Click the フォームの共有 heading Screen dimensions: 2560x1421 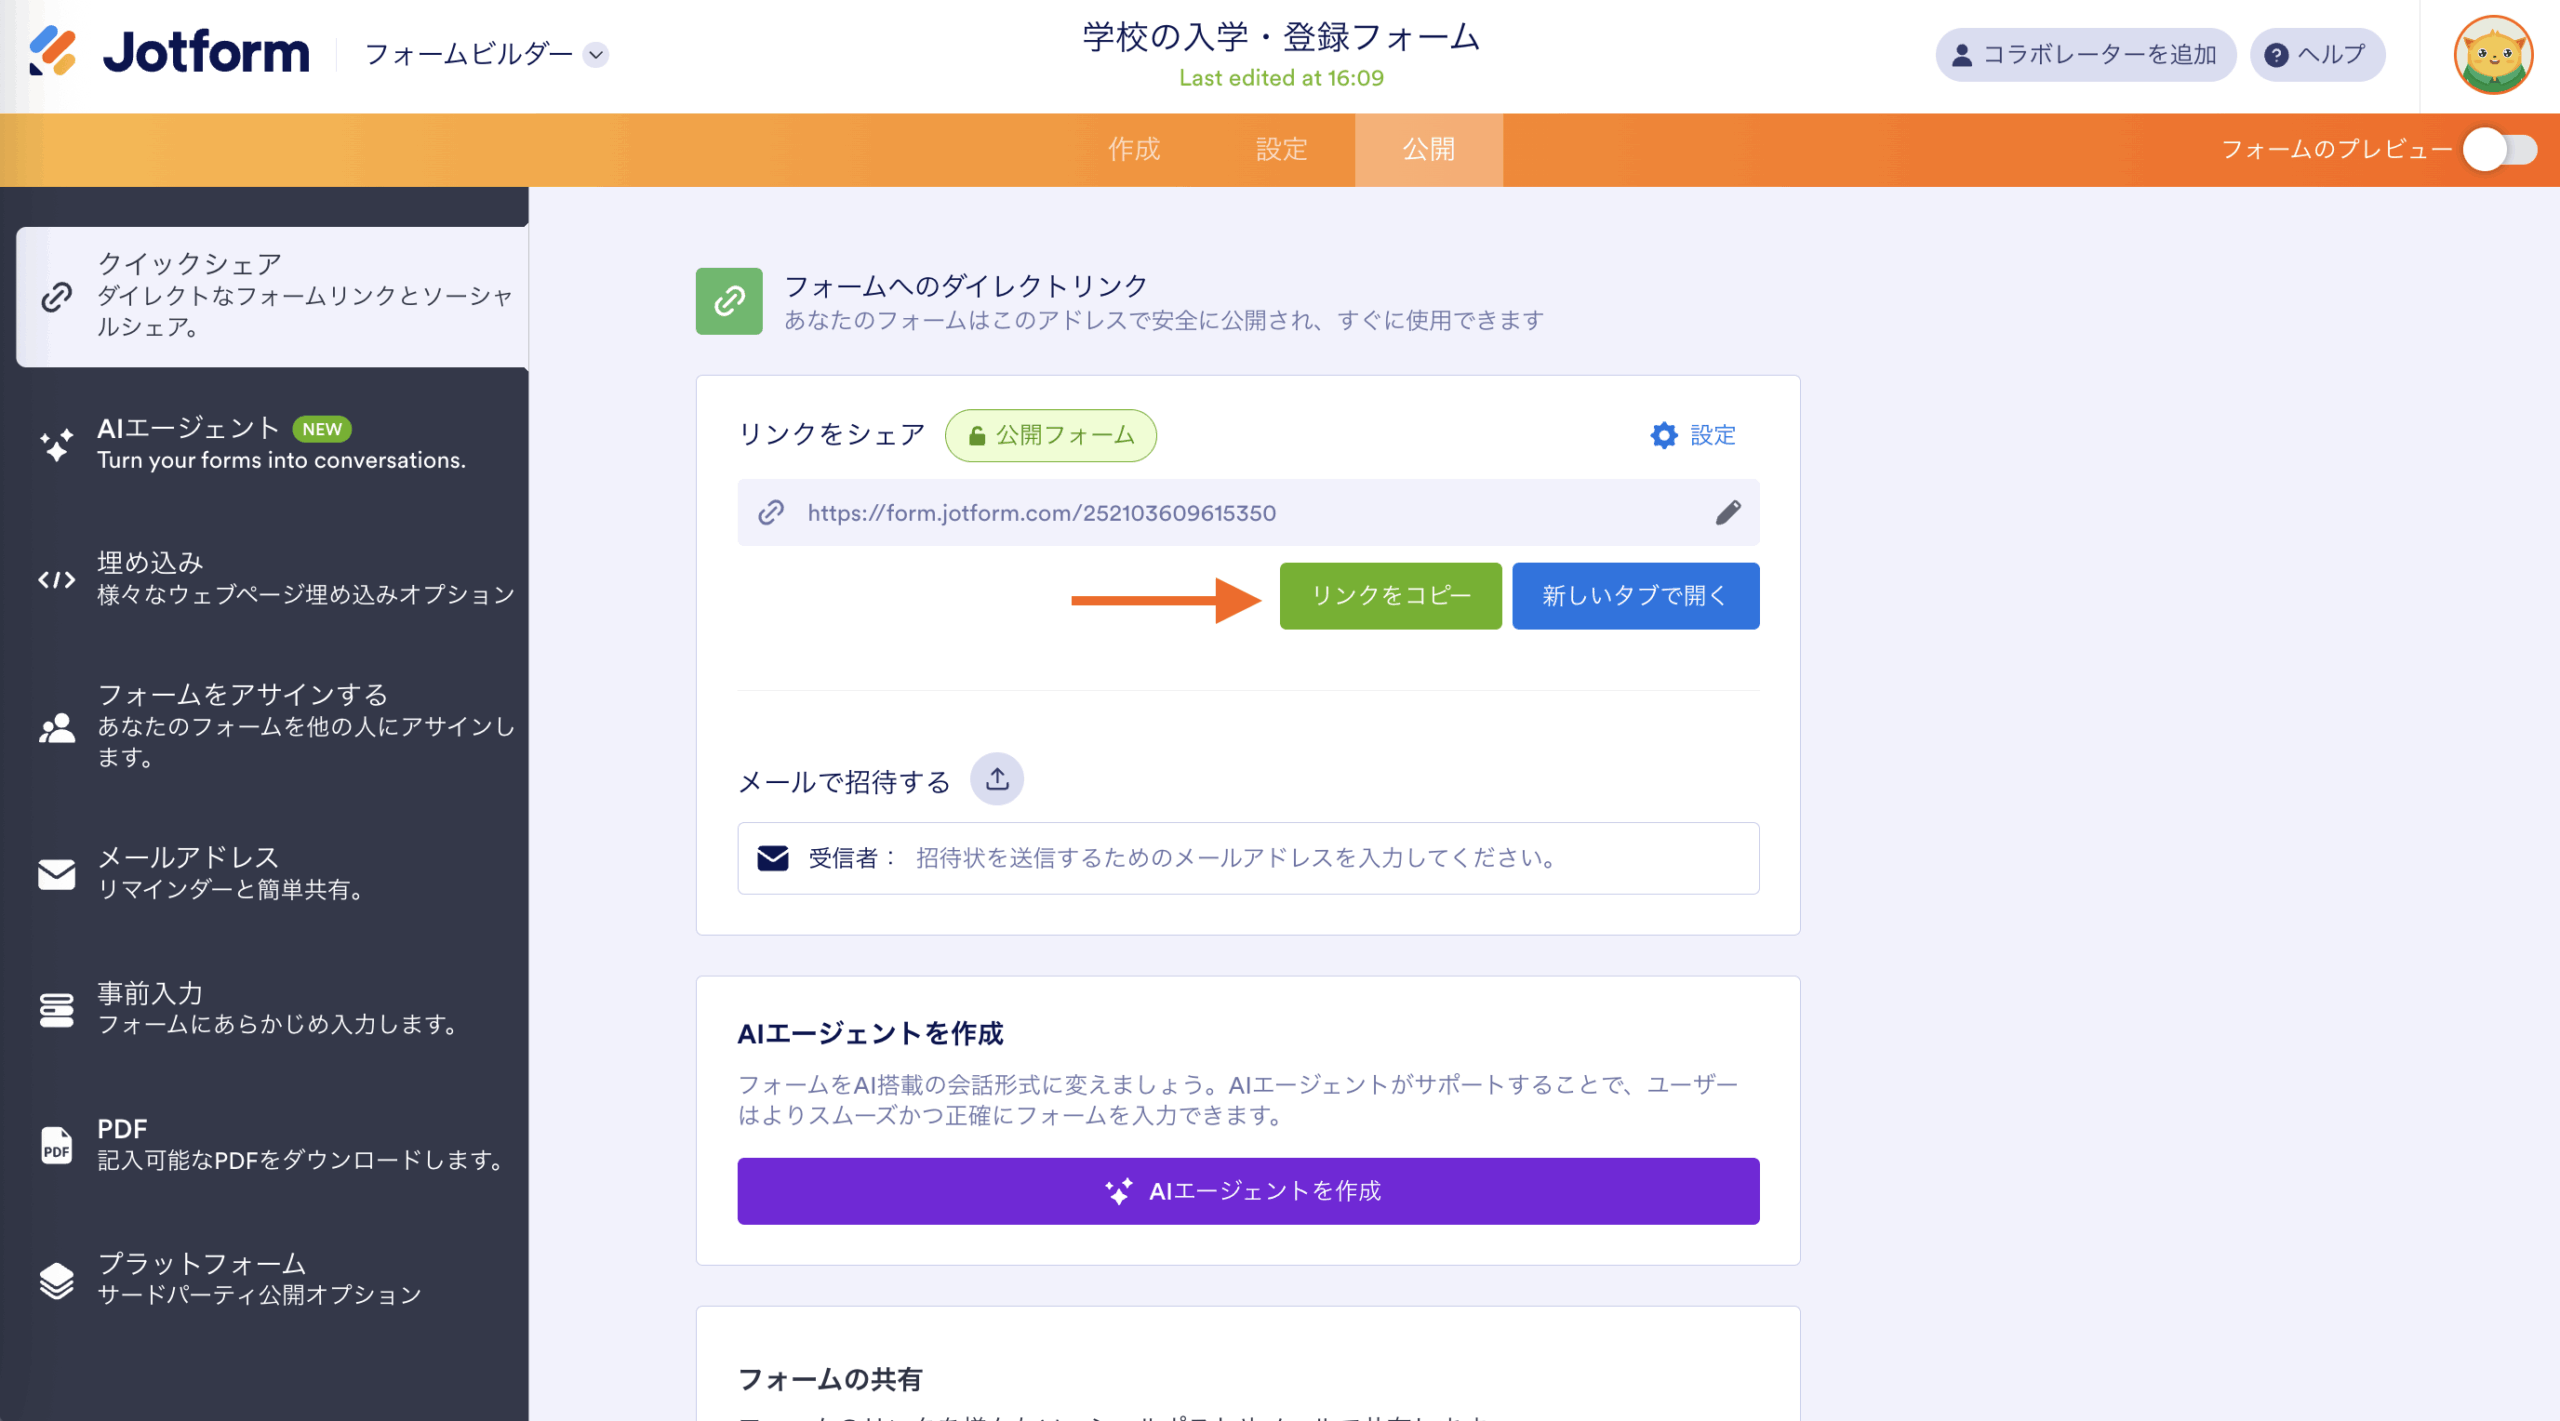pyautogui.click(x=830, y=1380)
